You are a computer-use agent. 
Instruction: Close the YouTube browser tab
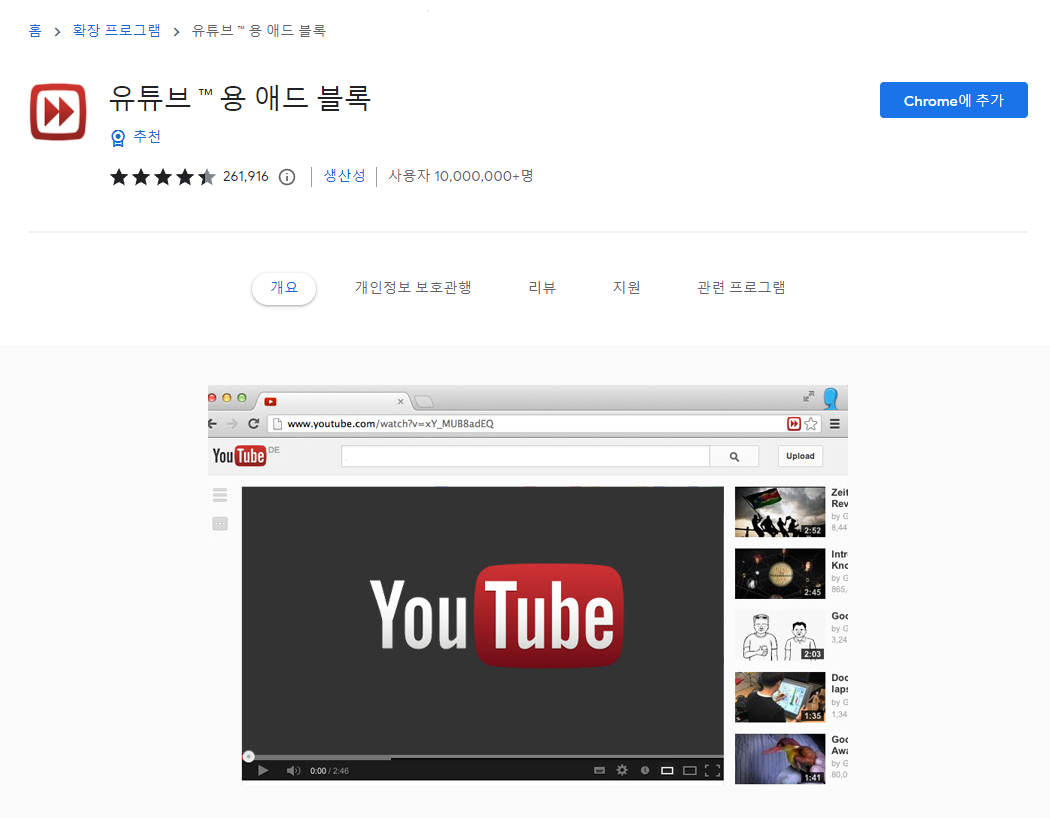(400, 402)
